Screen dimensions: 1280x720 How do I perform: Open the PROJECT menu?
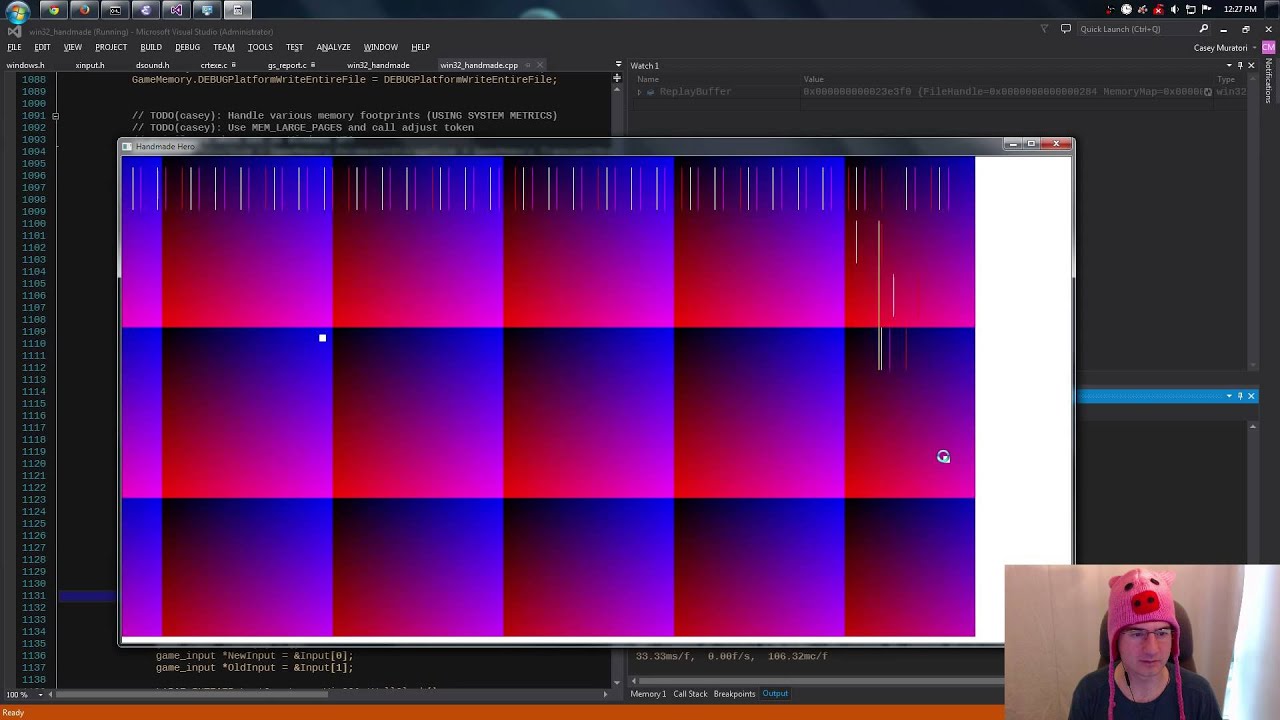pos(111,47)
